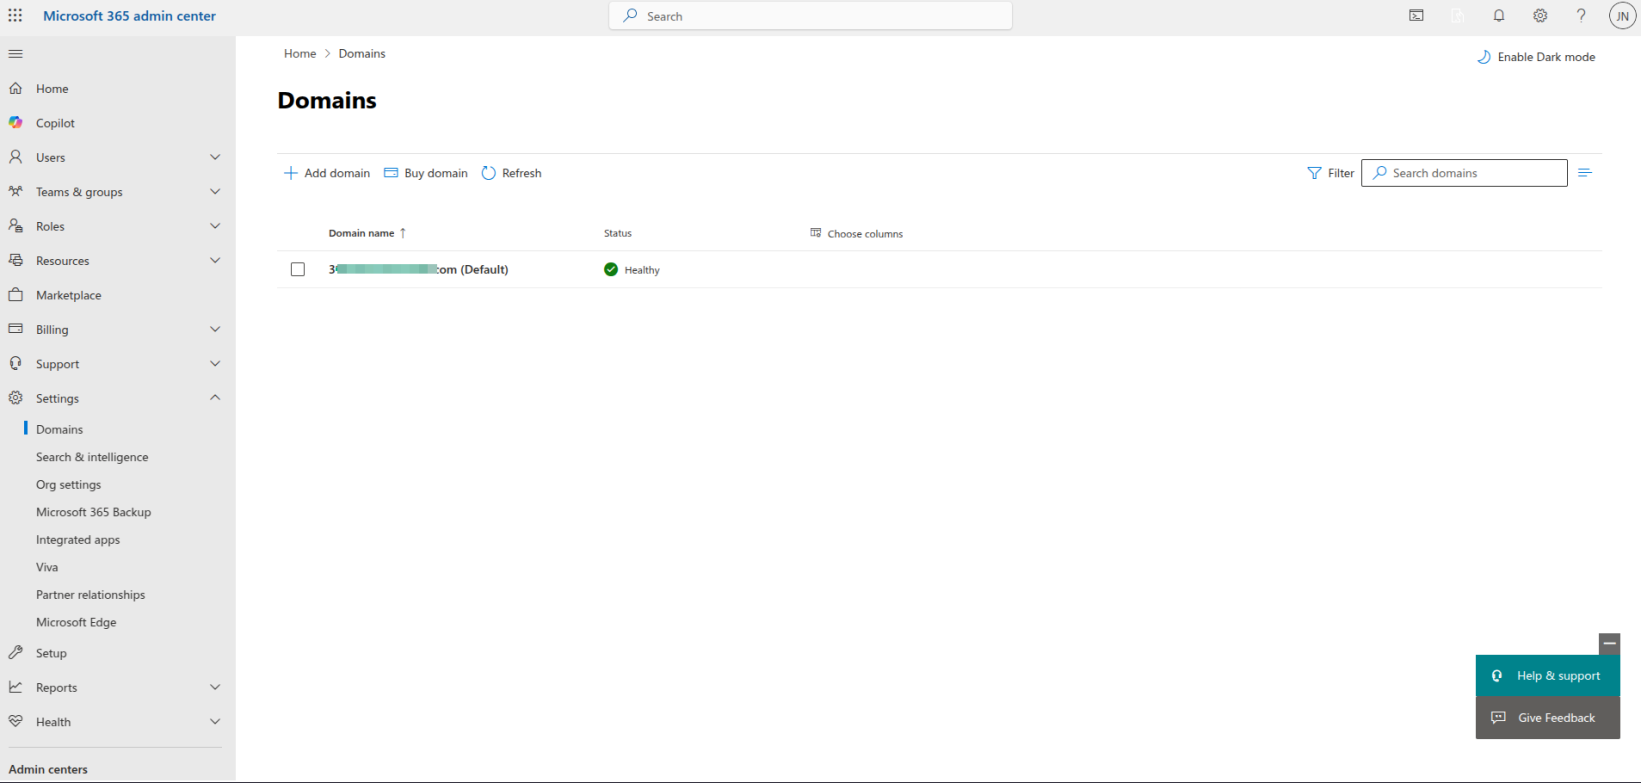Click Microsoft 365 admin center title

coord(129,16)
